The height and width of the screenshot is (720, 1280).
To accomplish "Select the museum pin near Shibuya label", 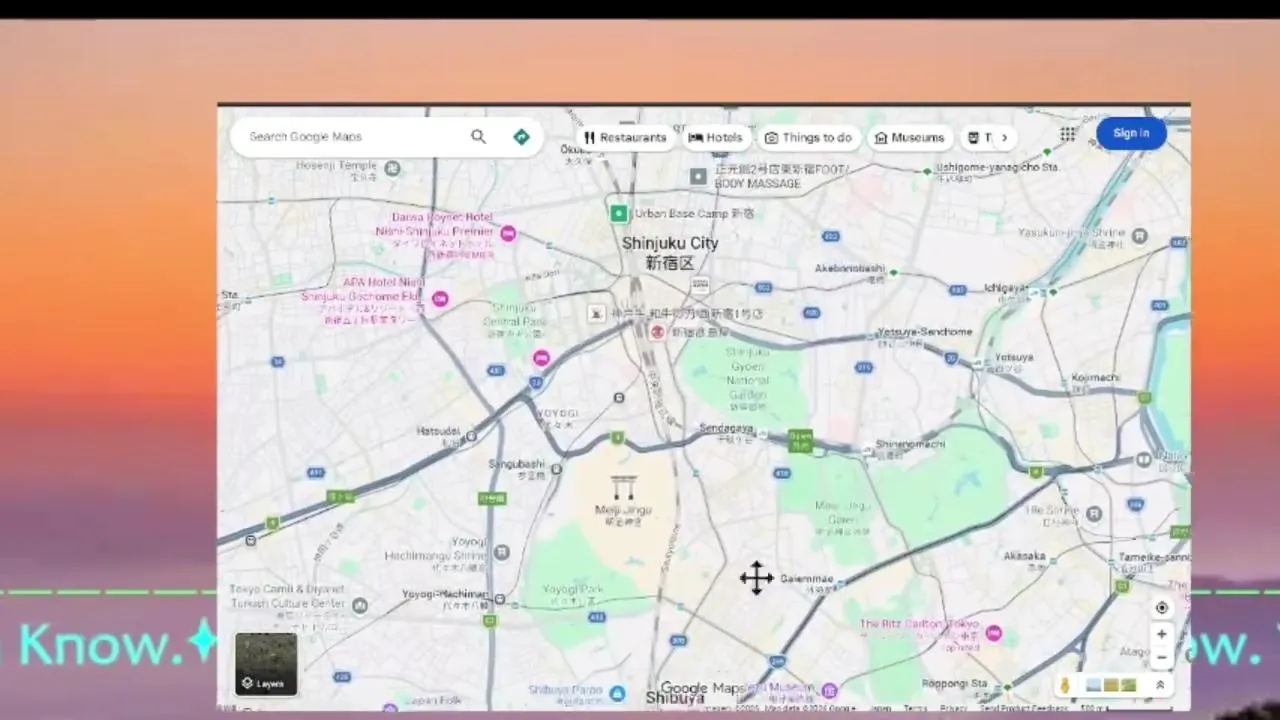I will coord(829,691).
